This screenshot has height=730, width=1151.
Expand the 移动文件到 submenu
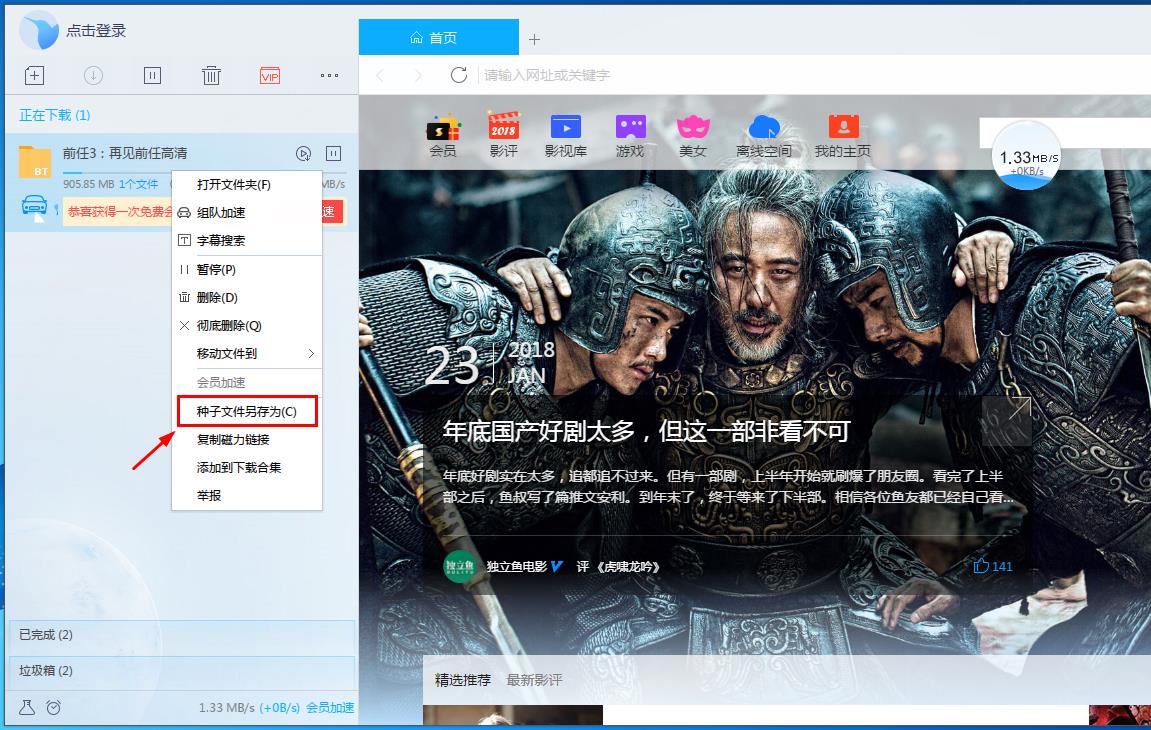[247, 353]
